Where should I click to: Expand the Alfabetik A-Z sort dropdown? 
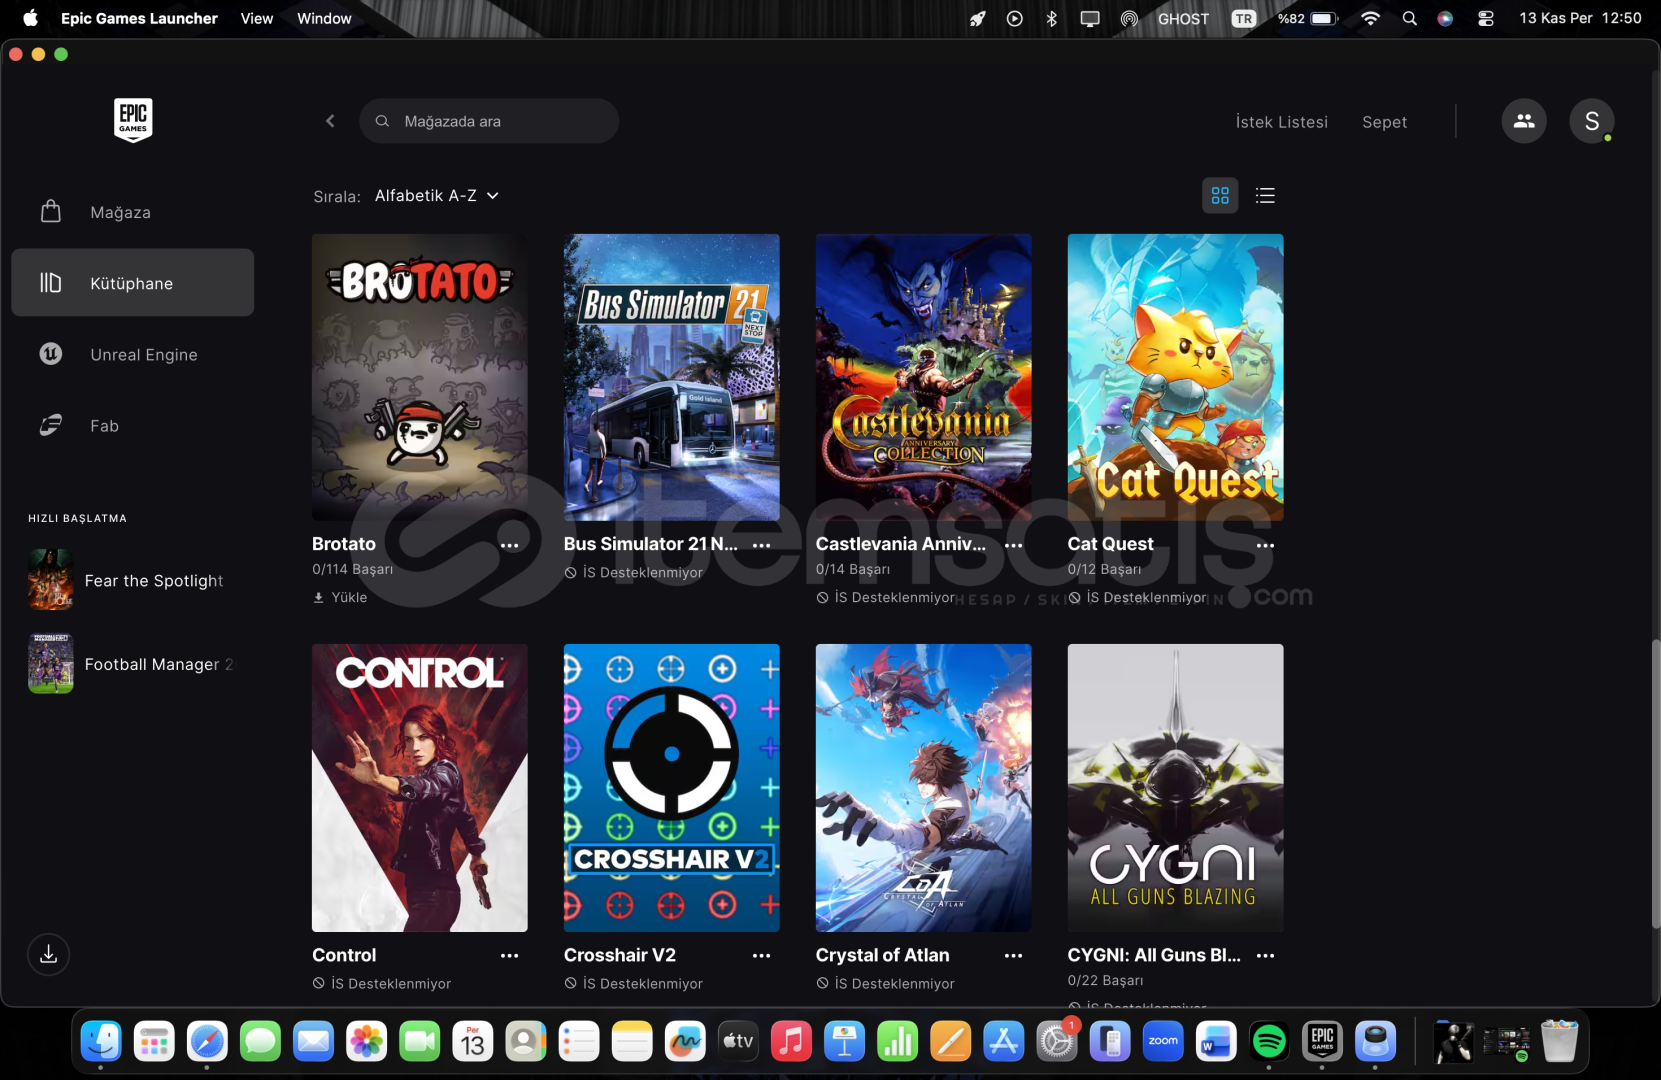click(436, 196)
